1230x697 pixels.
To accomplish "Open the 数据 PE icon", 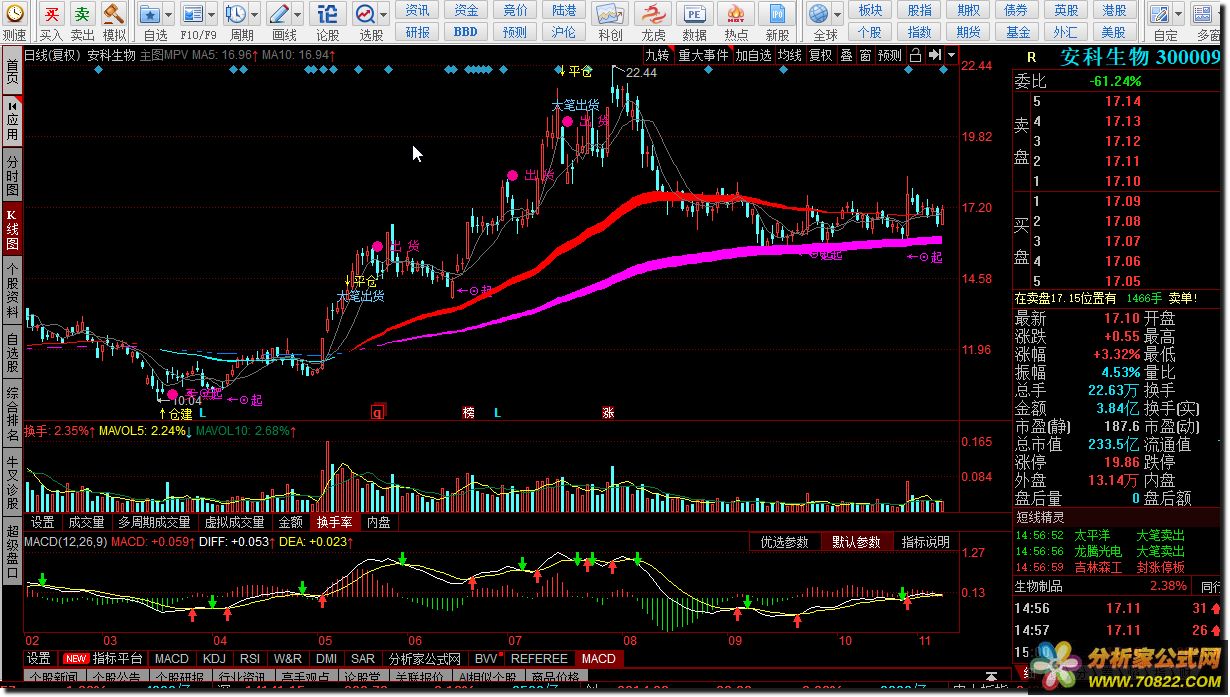I will (694, 13).
